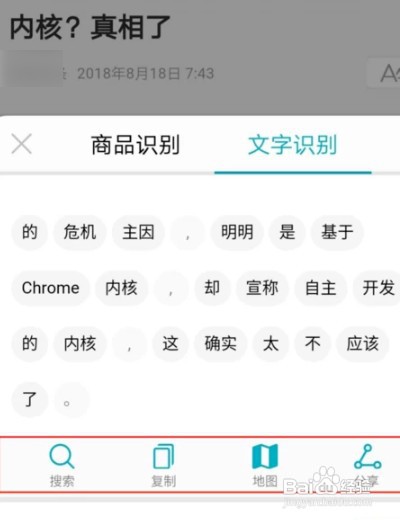Viewport: 400px width, 520px height.
Task: Select the Chrome word chip
Action: click(51, 288)
